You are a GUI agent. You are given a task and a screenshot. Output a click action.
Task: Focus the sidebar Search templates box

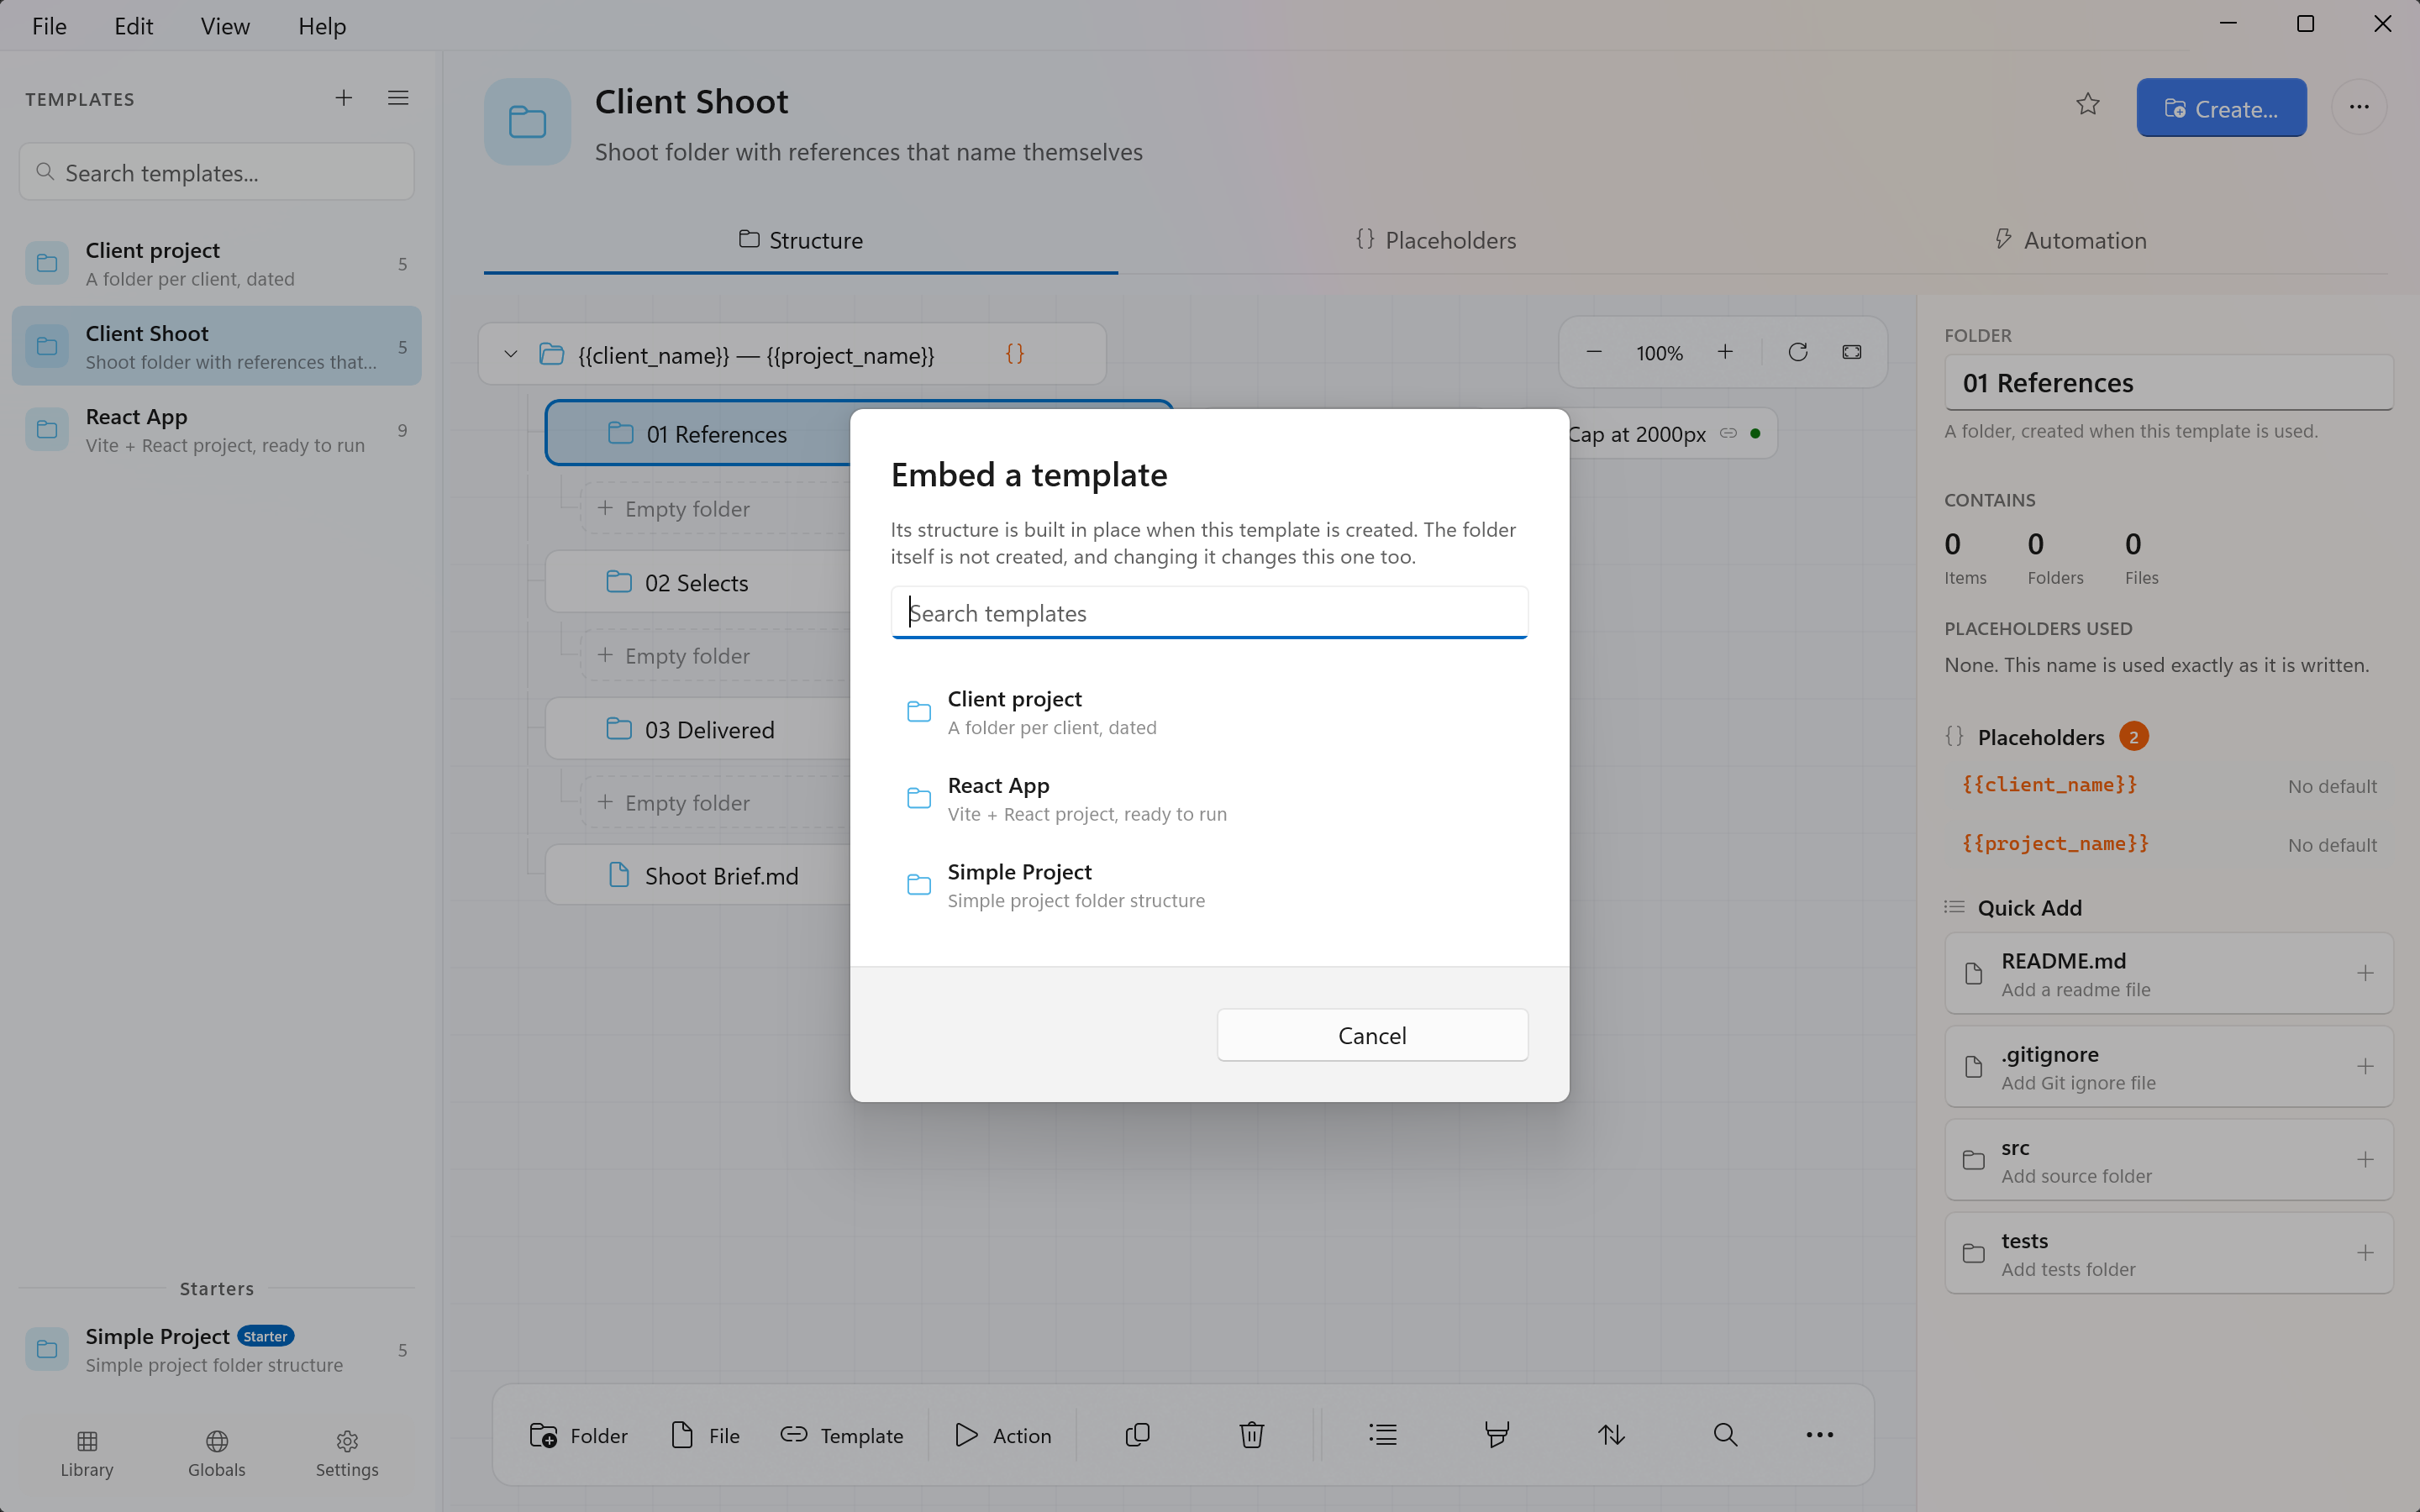click(217, 172)
